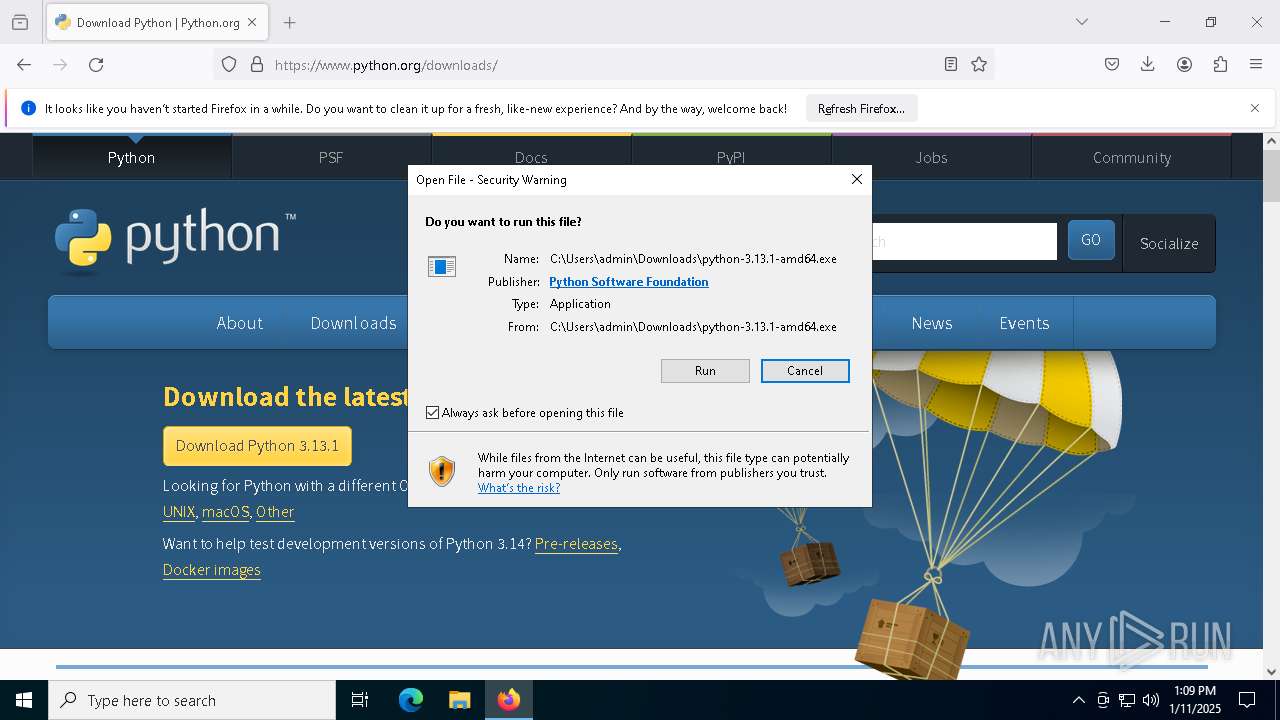This screenshot has height=720, width=1280.
Task: Click News in python.org menu
Action: [x=931, y=323]
